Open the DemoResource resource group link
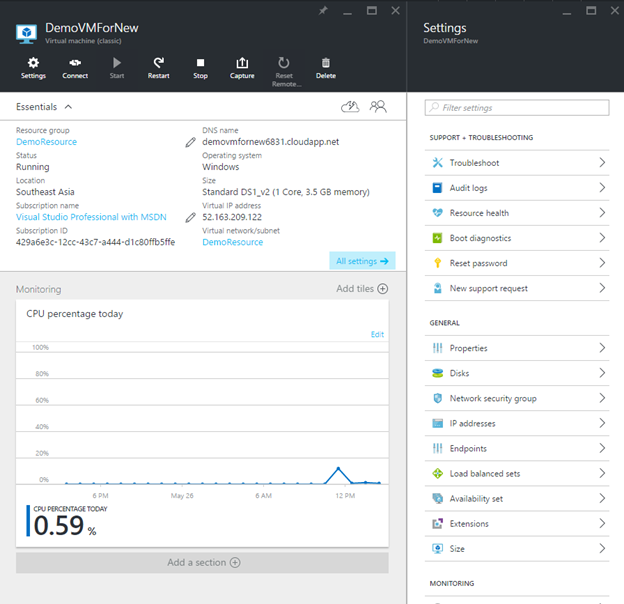Screen dimensions: 624x604 [46, 142]
